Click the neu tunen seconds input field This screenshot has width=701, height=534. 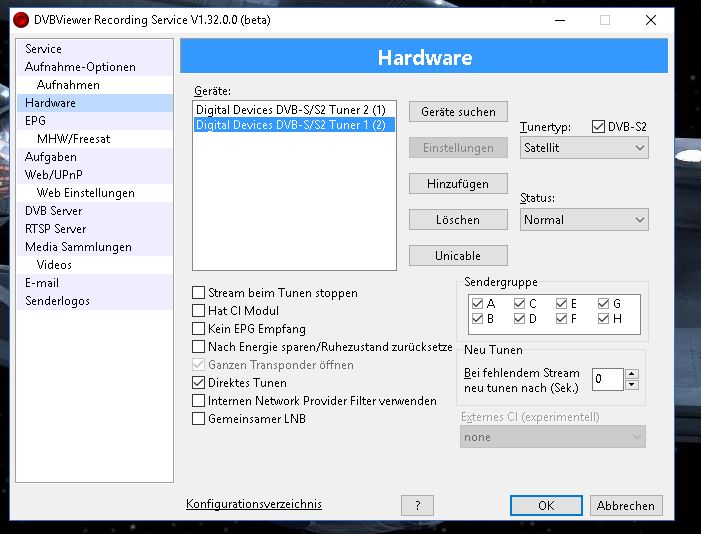click(x=608, y=379)
